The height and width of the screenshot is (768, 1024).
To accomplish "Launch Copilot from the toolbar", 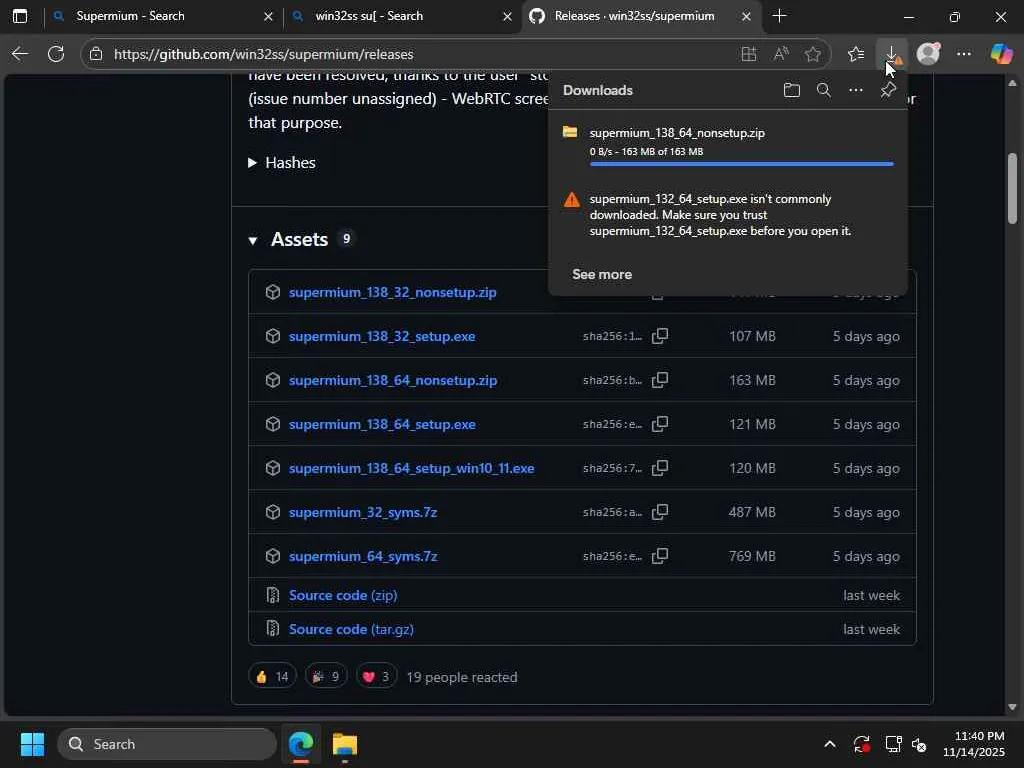I will 1001,54.
